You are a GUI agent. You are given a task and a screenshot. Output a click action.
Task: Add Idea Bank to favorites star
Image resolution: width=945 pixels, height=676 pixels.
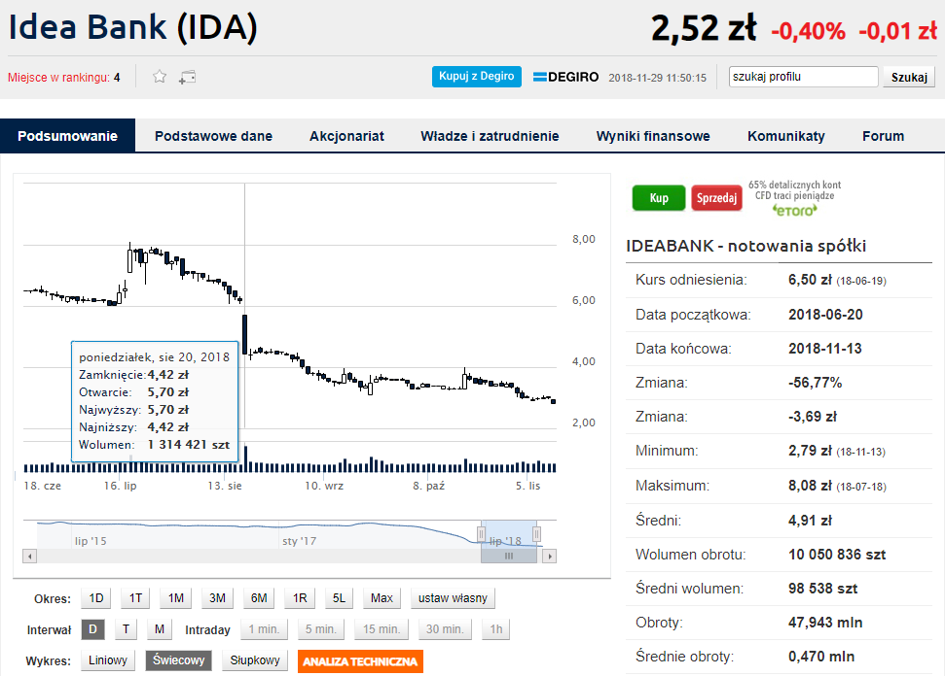click(x=159, y=77)
